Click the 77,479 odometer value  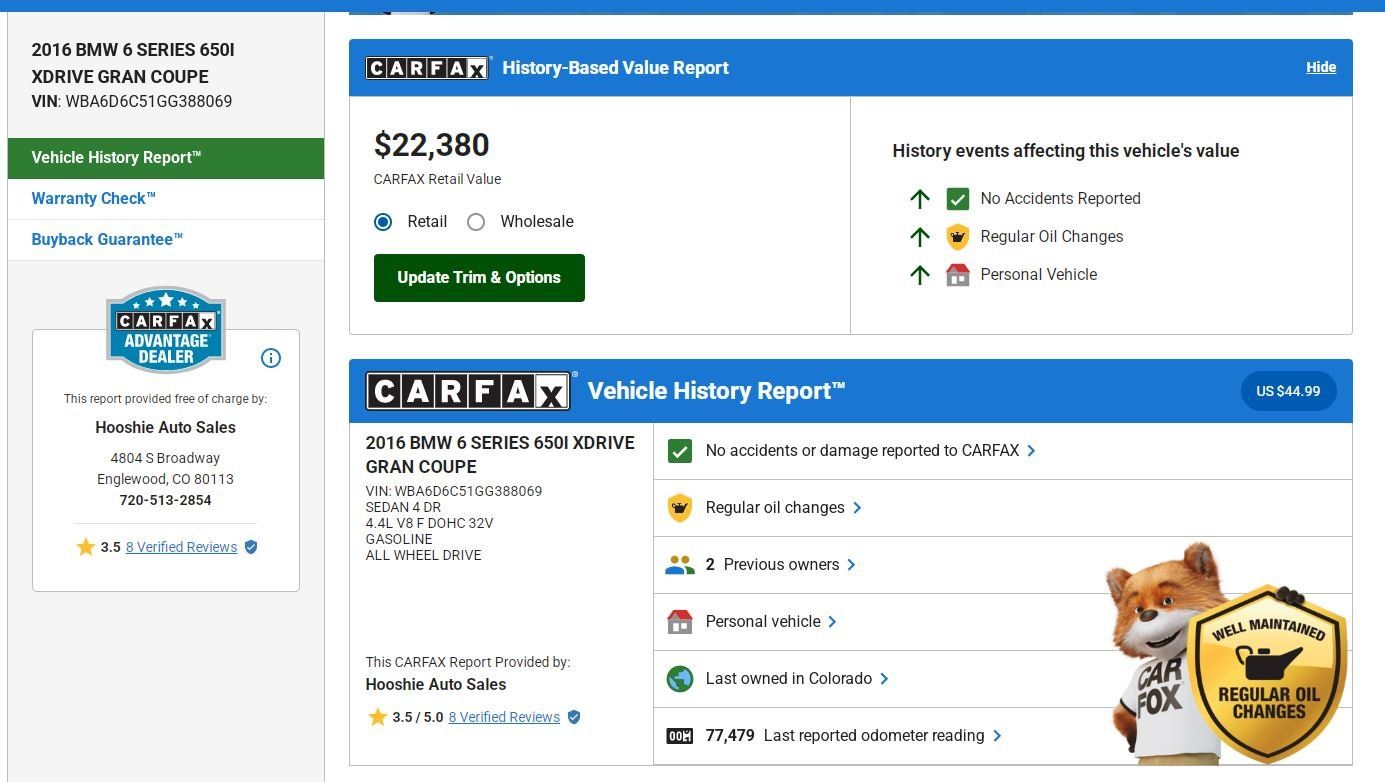[x=730, y=736]
